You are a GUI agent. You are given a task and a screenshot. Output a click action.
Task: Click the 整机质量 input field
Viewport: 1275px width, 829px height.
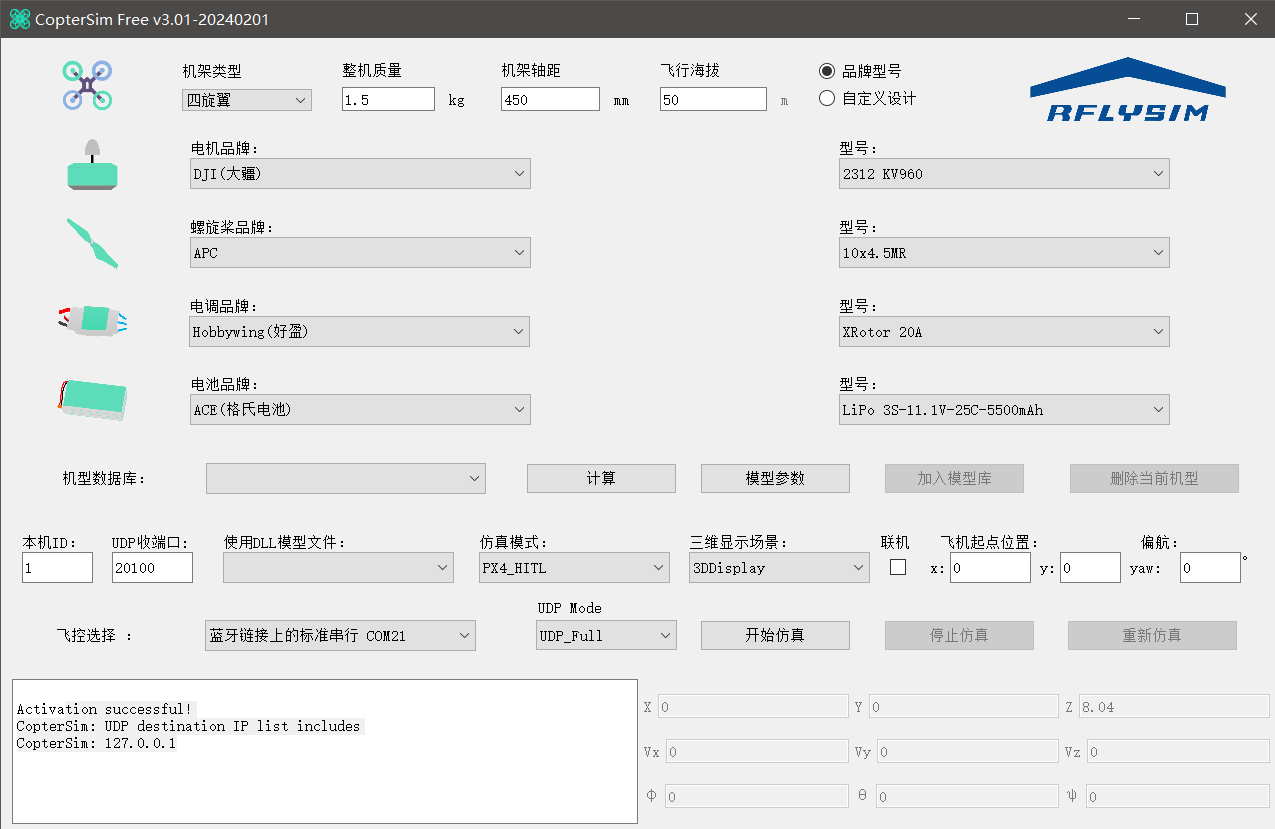coord(388,99)
